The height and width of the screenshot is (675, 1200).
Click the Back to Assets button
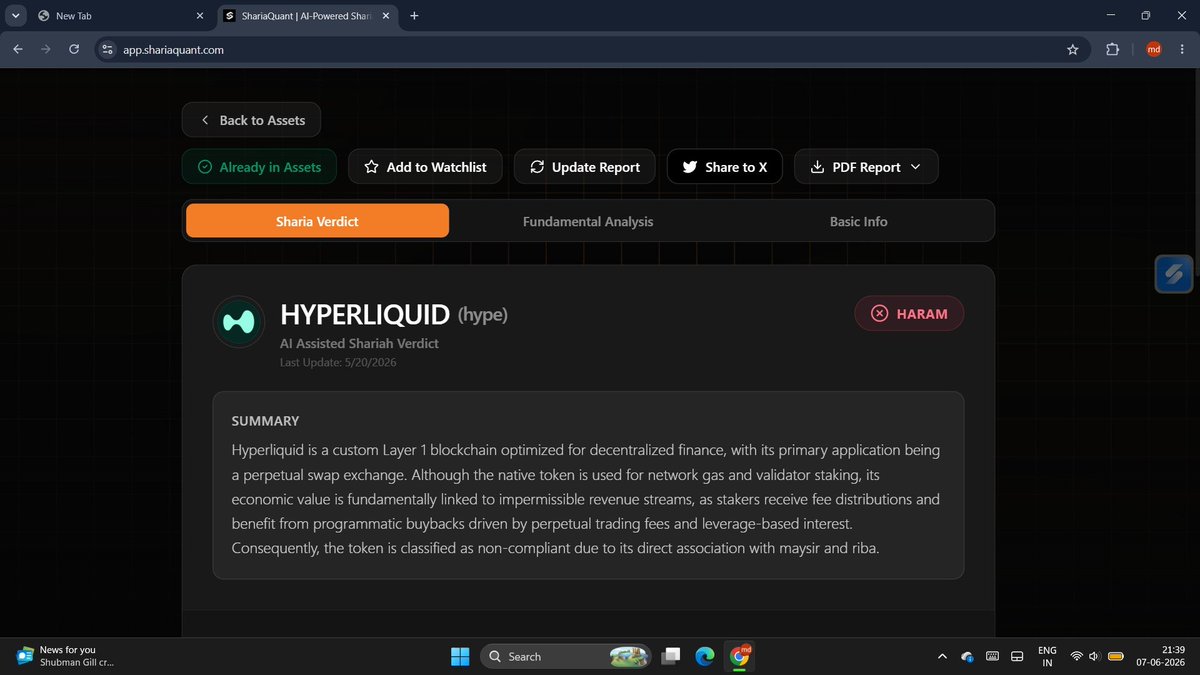tap(251, 120)
